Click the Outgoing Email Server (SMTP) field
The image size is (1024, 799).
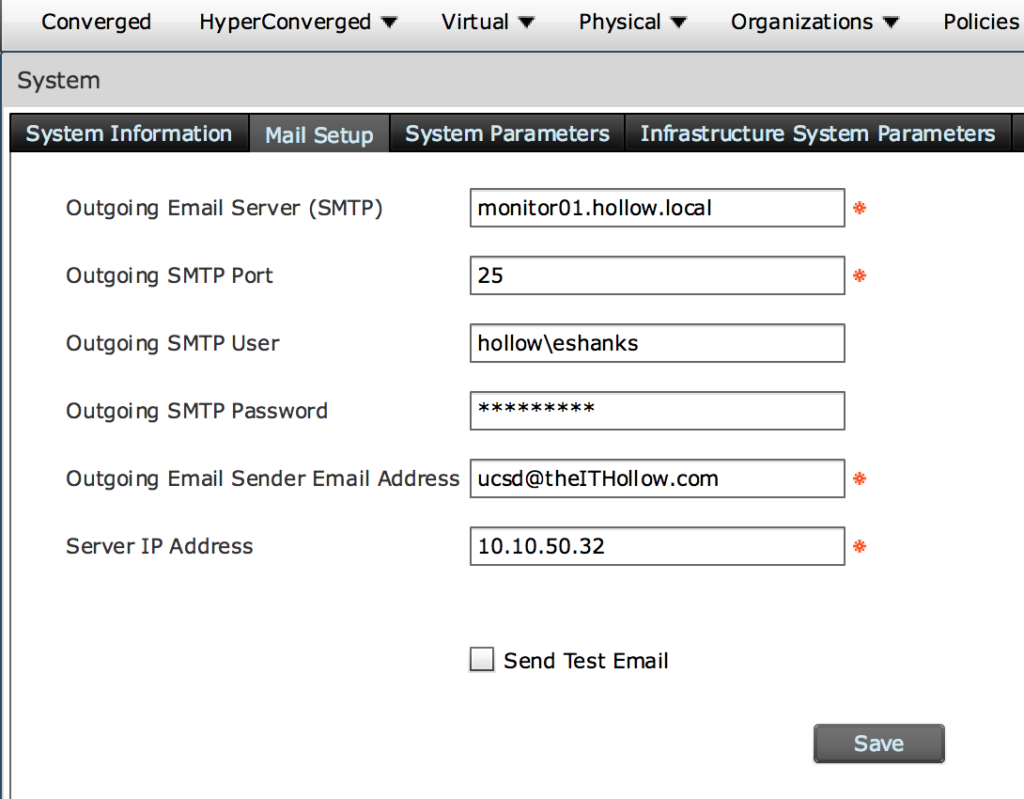(x=657, y=208)
